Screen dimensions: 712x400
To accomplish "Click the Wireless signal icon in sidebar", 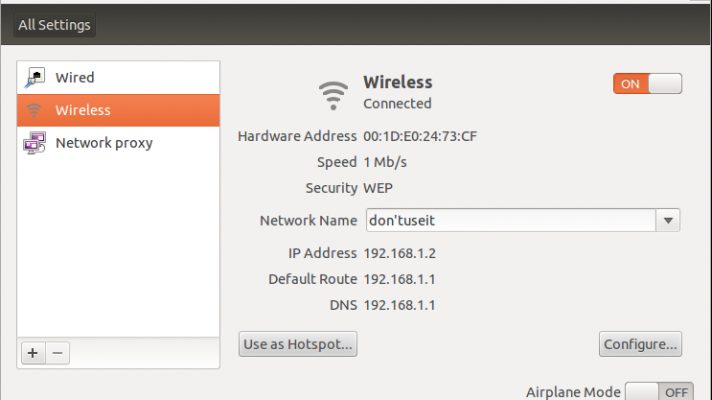I will pyautogui.click(x=35, y=110).
